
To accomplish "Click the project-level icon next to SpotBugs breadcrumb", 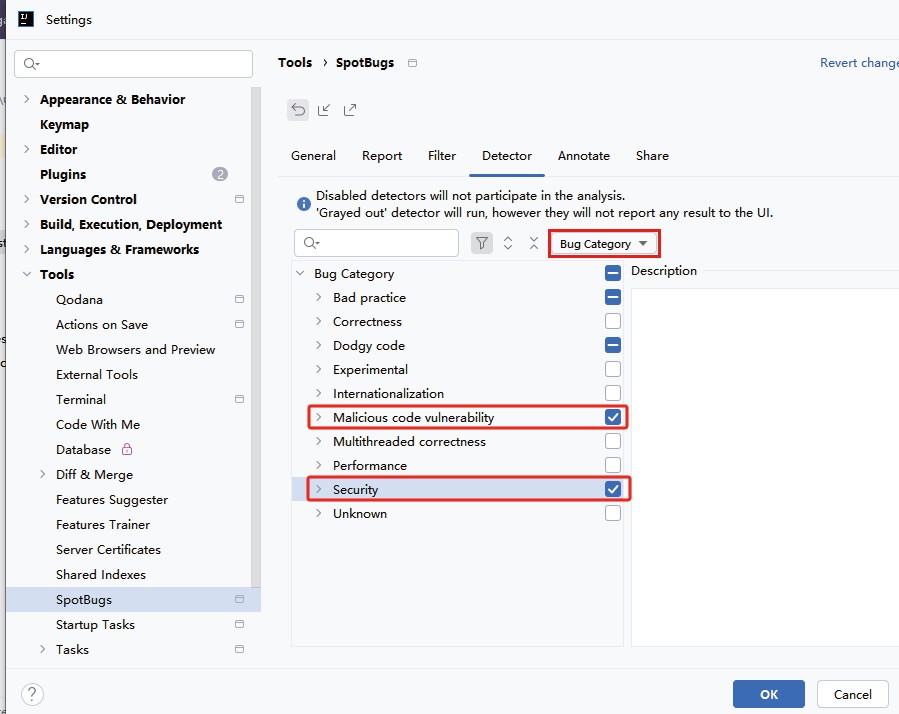I will pos(412,63).
